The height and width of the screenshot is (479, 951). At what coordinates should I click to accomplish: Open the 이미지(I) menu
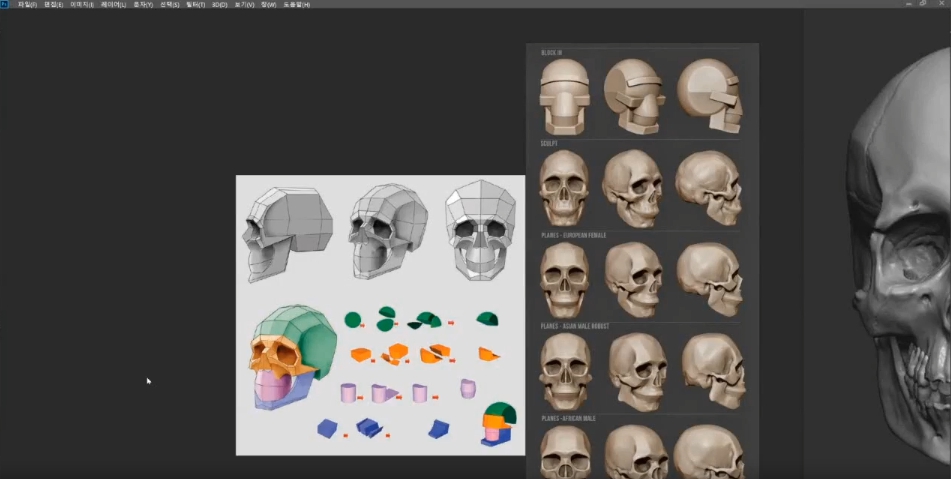pos(81,4)
